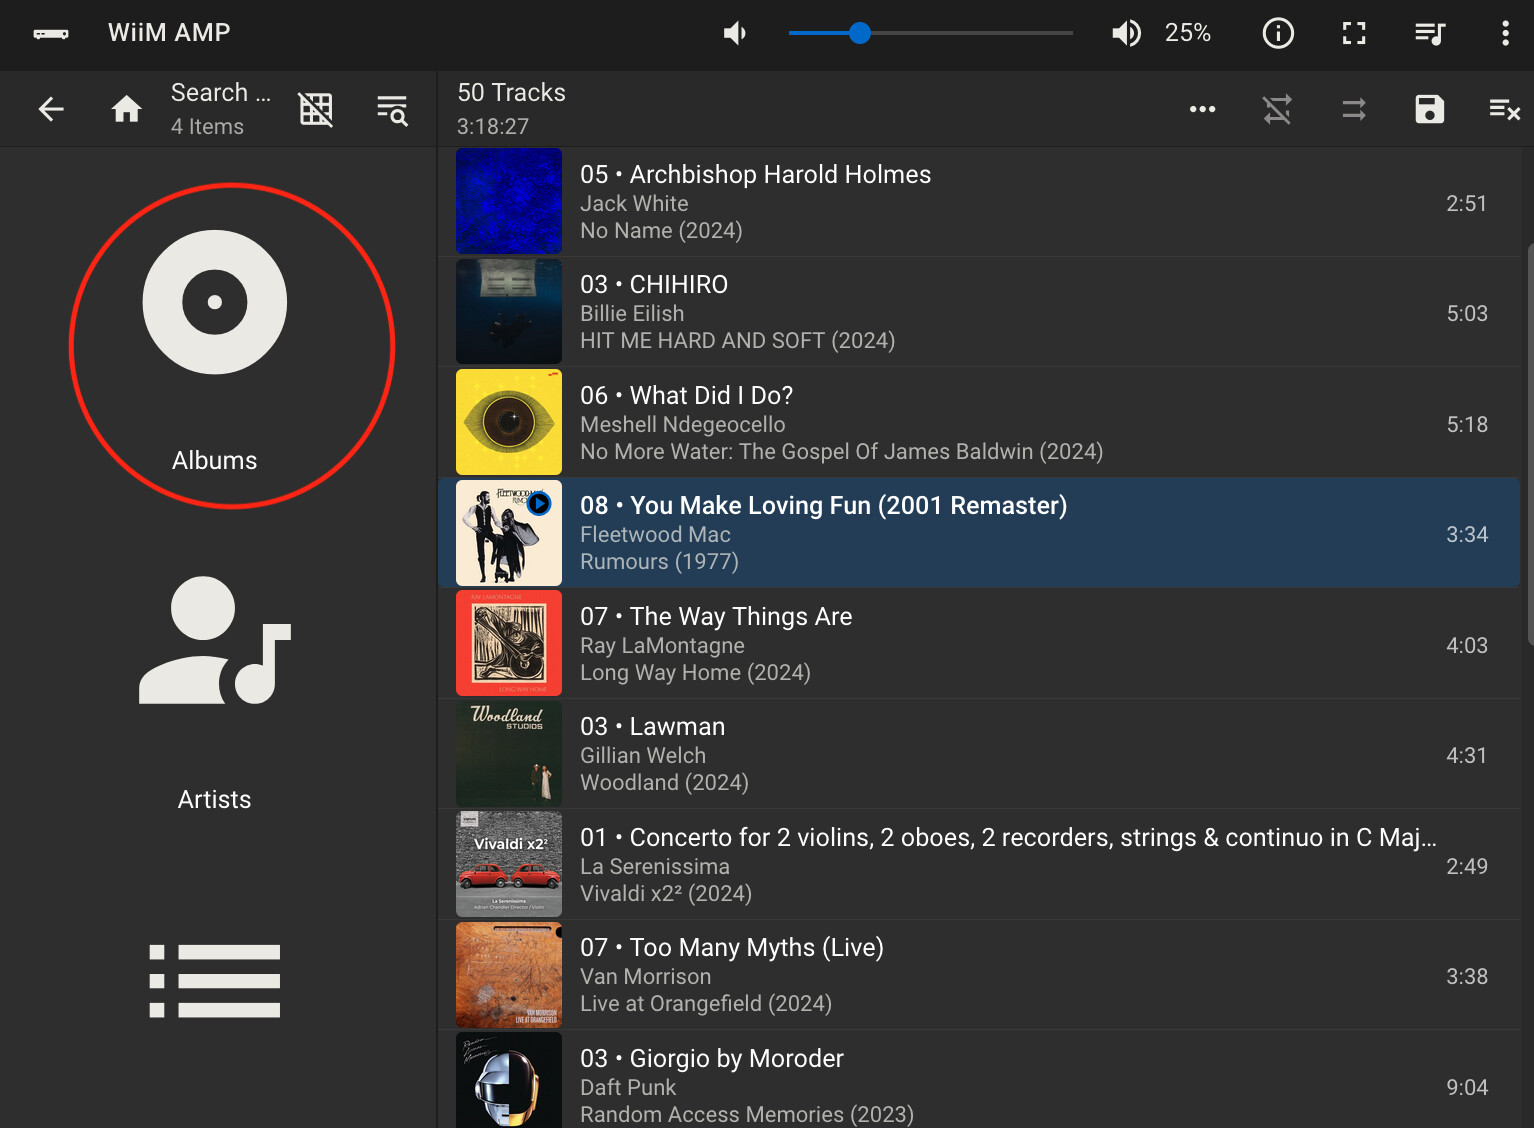Play CHIHIRO by Billie Eilish
The height and width of the screenshot is (1128, 1534).
click(x=979, y=312)
